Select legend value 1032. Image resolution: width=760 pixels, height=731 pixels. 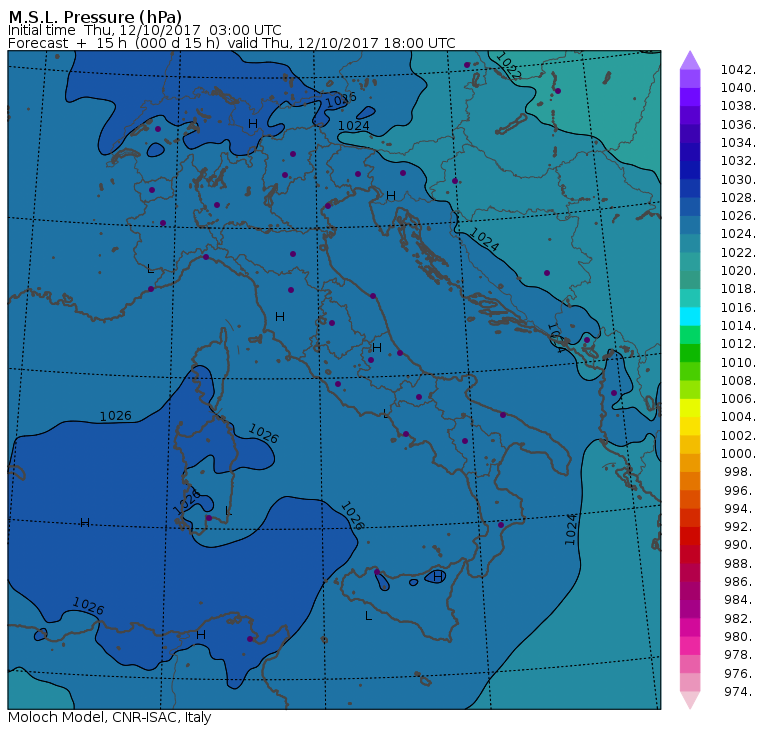(x=738, y=160)
